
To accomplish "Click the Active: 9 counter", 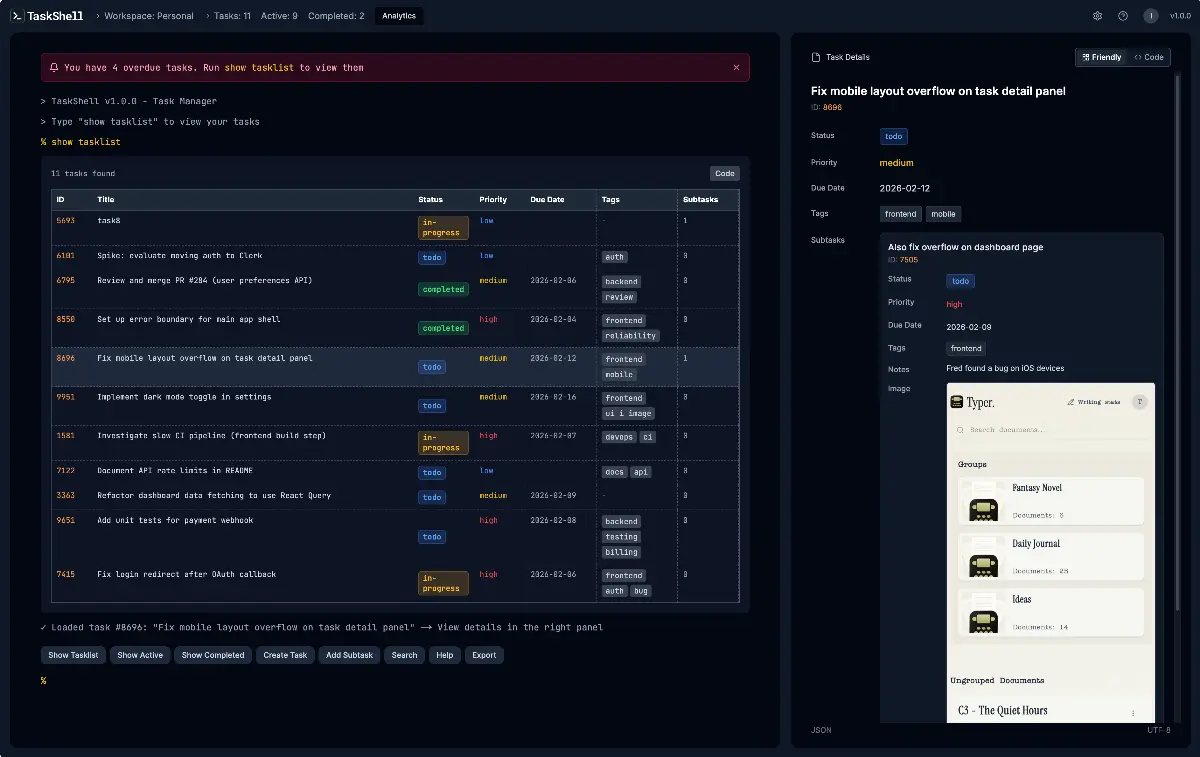I will click(281, 16).
